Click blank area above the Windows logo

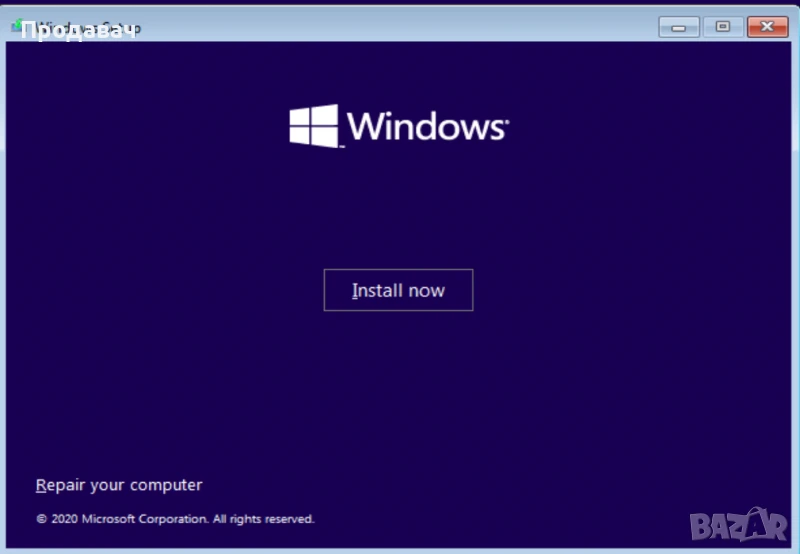point(398,70)
